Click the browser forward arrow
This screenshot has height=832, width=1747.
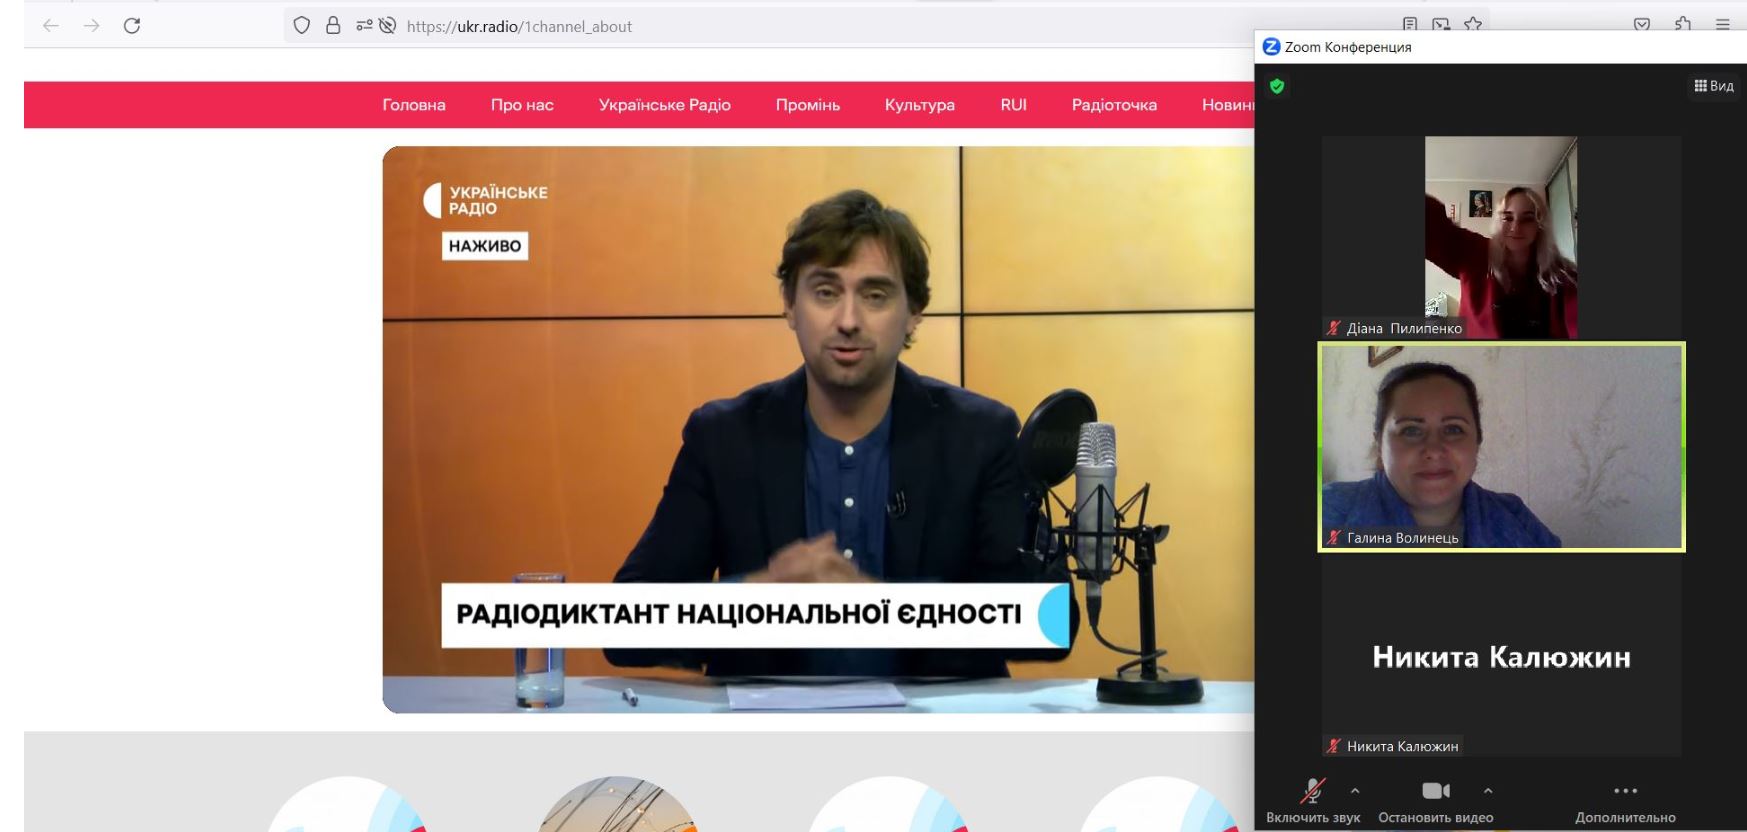(92, 26)
